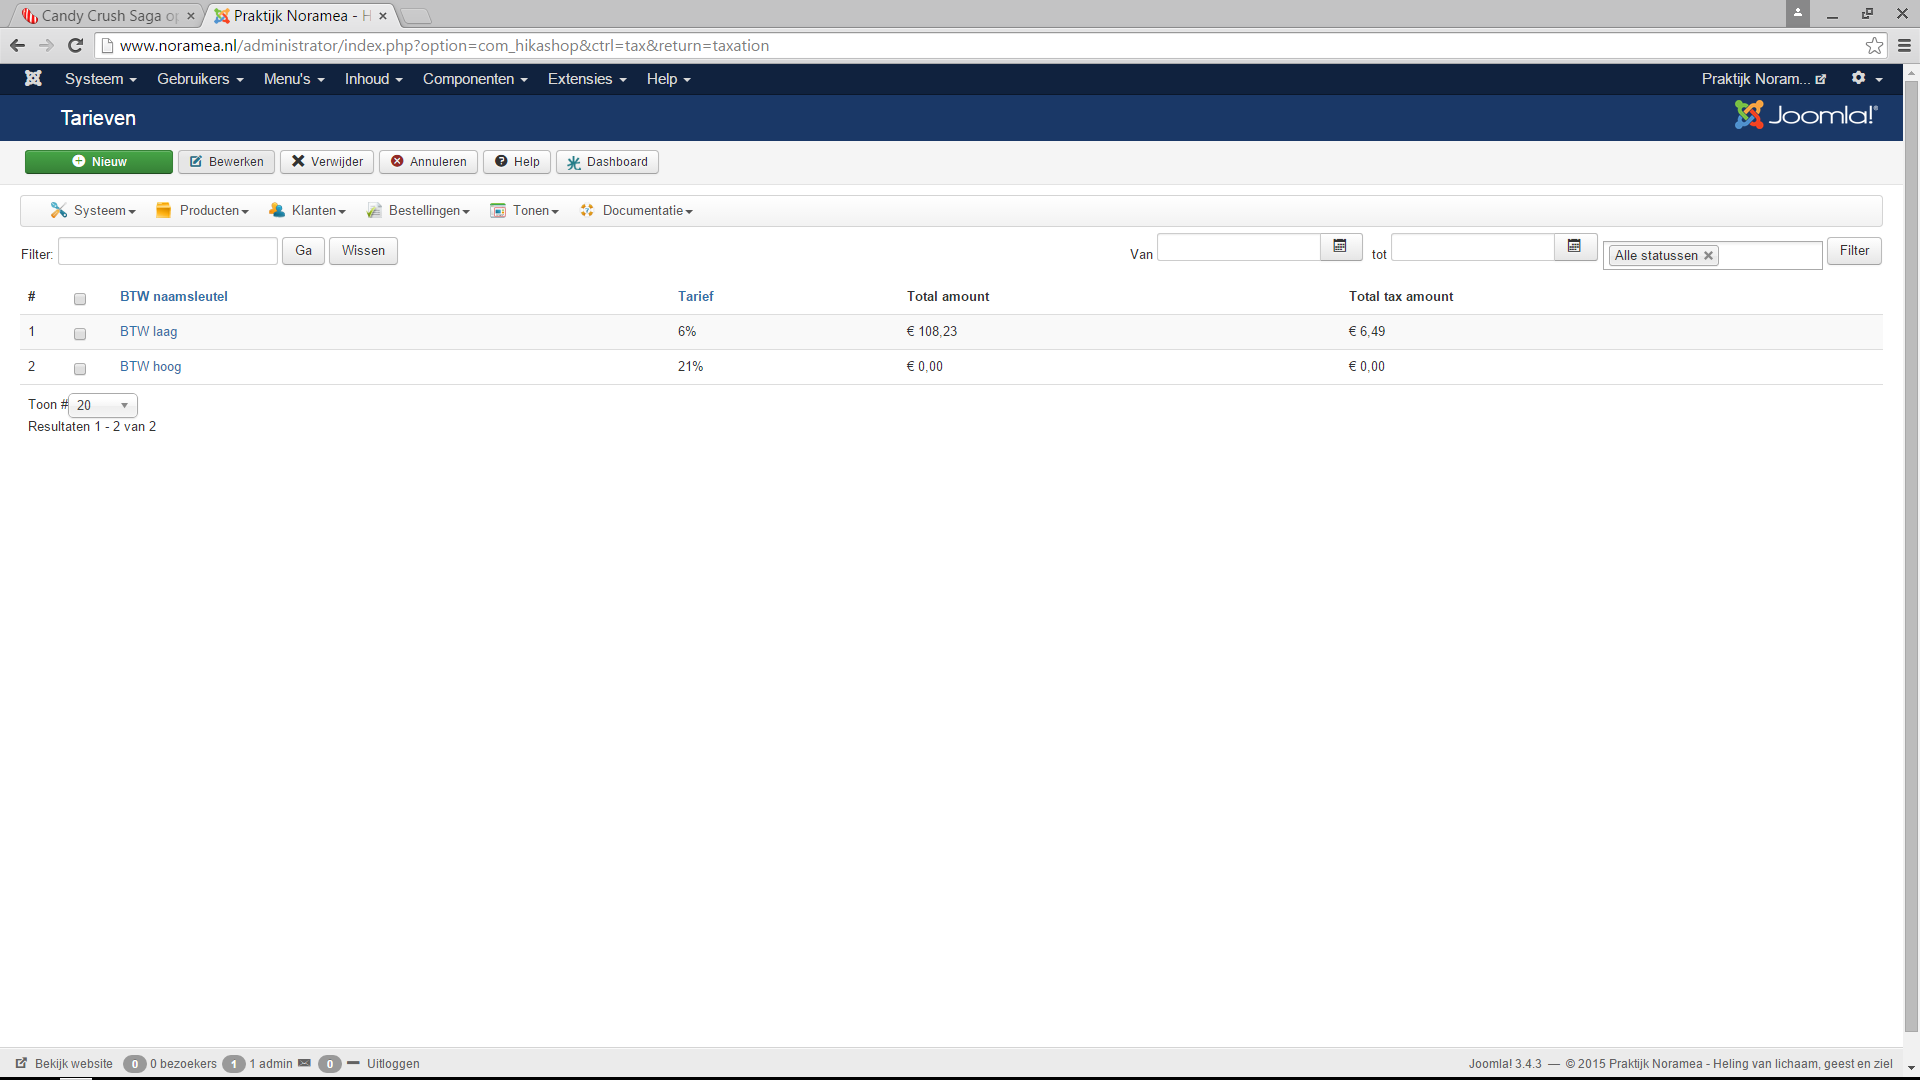Image resolution: width=1920 pixels, height=1080 pixels.
Task: Click the Dashboard toolbar button
Action: click(607, 162)
